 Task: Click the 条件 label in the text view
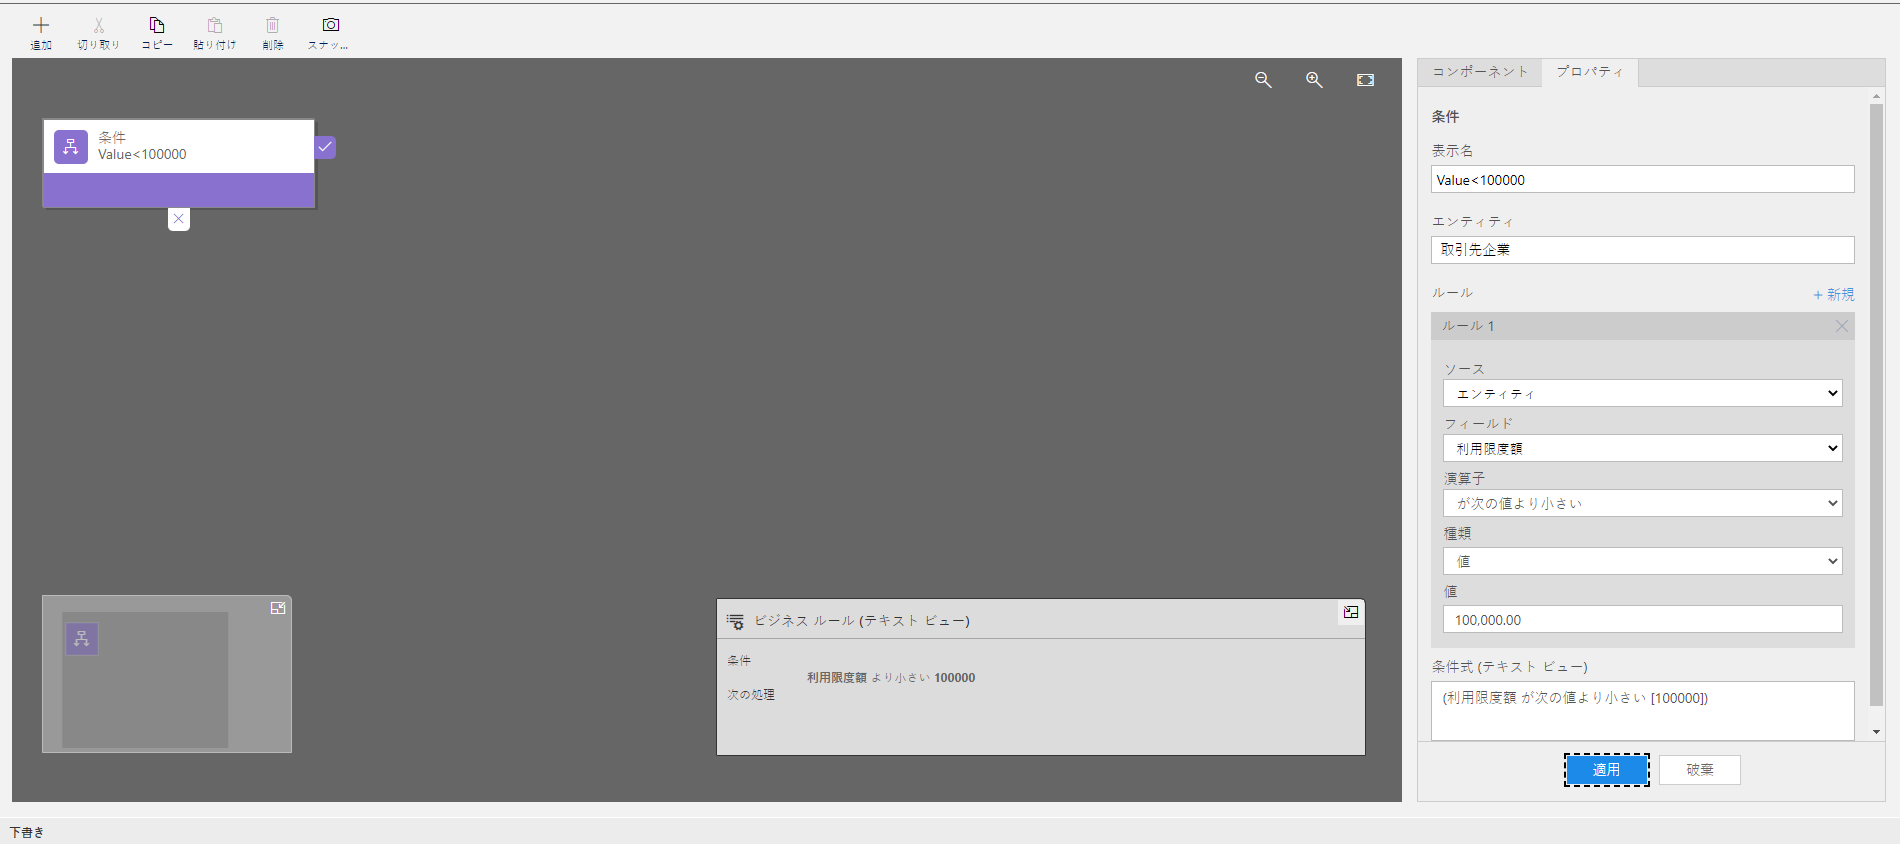[x=739, y=661]
